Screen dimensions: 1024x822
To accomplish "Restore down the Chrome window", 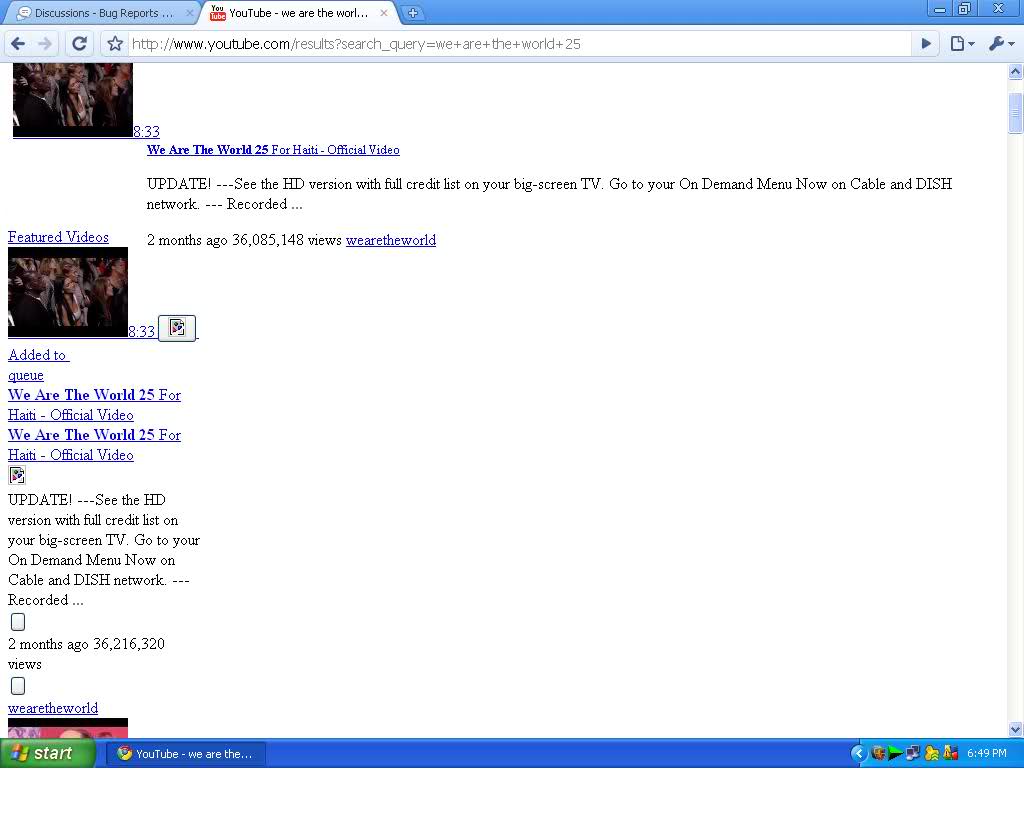I will (964, 8).
